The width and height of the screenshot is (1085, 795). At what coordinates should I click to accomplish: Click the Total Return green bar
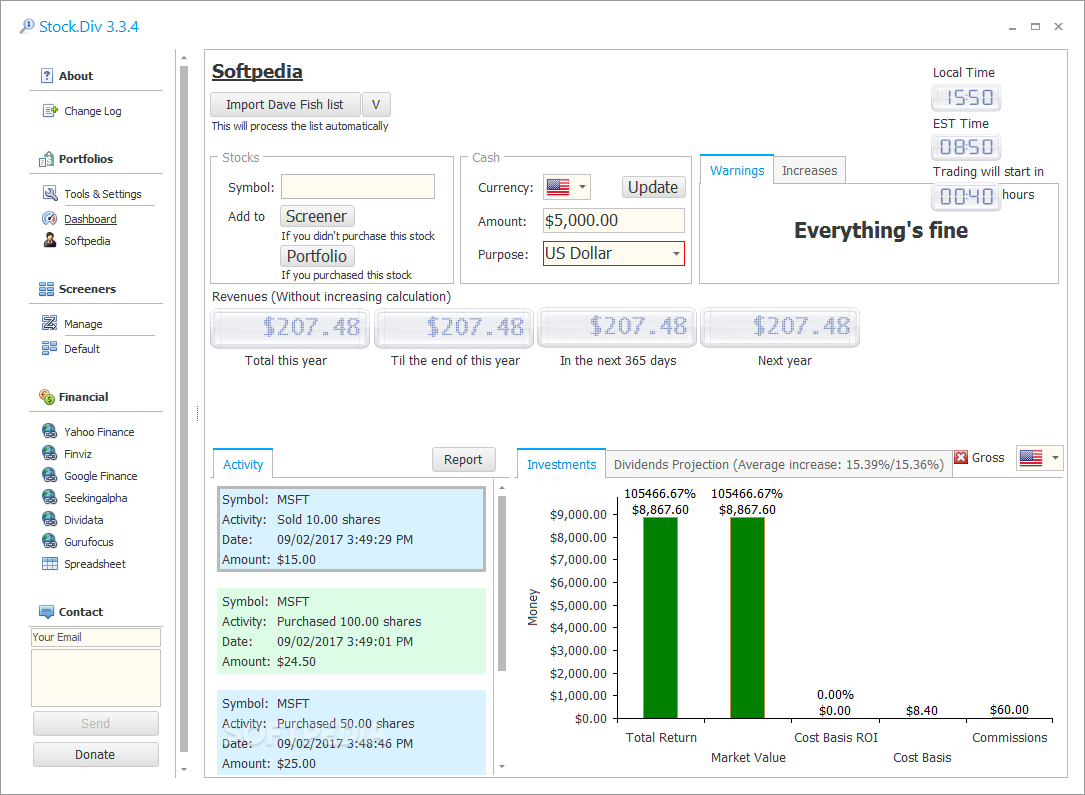[660, 617]
